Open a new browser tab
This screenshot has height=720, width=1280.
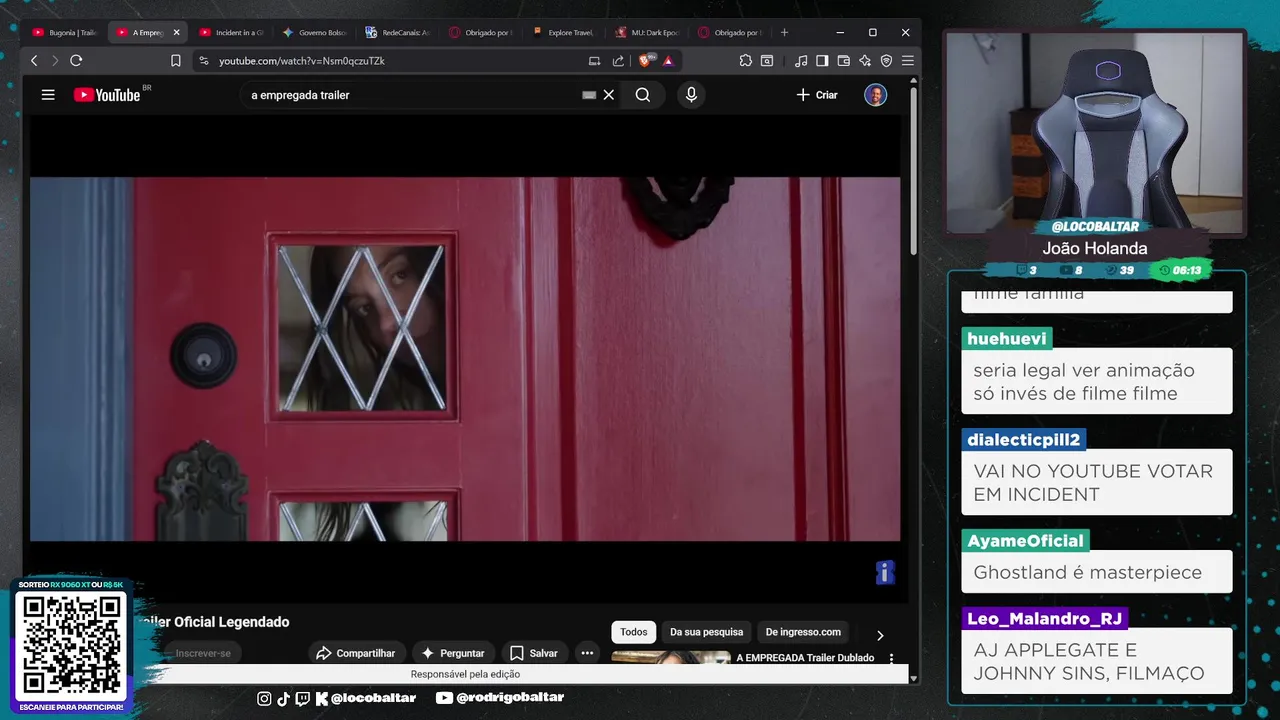click(x=784, y=32)
